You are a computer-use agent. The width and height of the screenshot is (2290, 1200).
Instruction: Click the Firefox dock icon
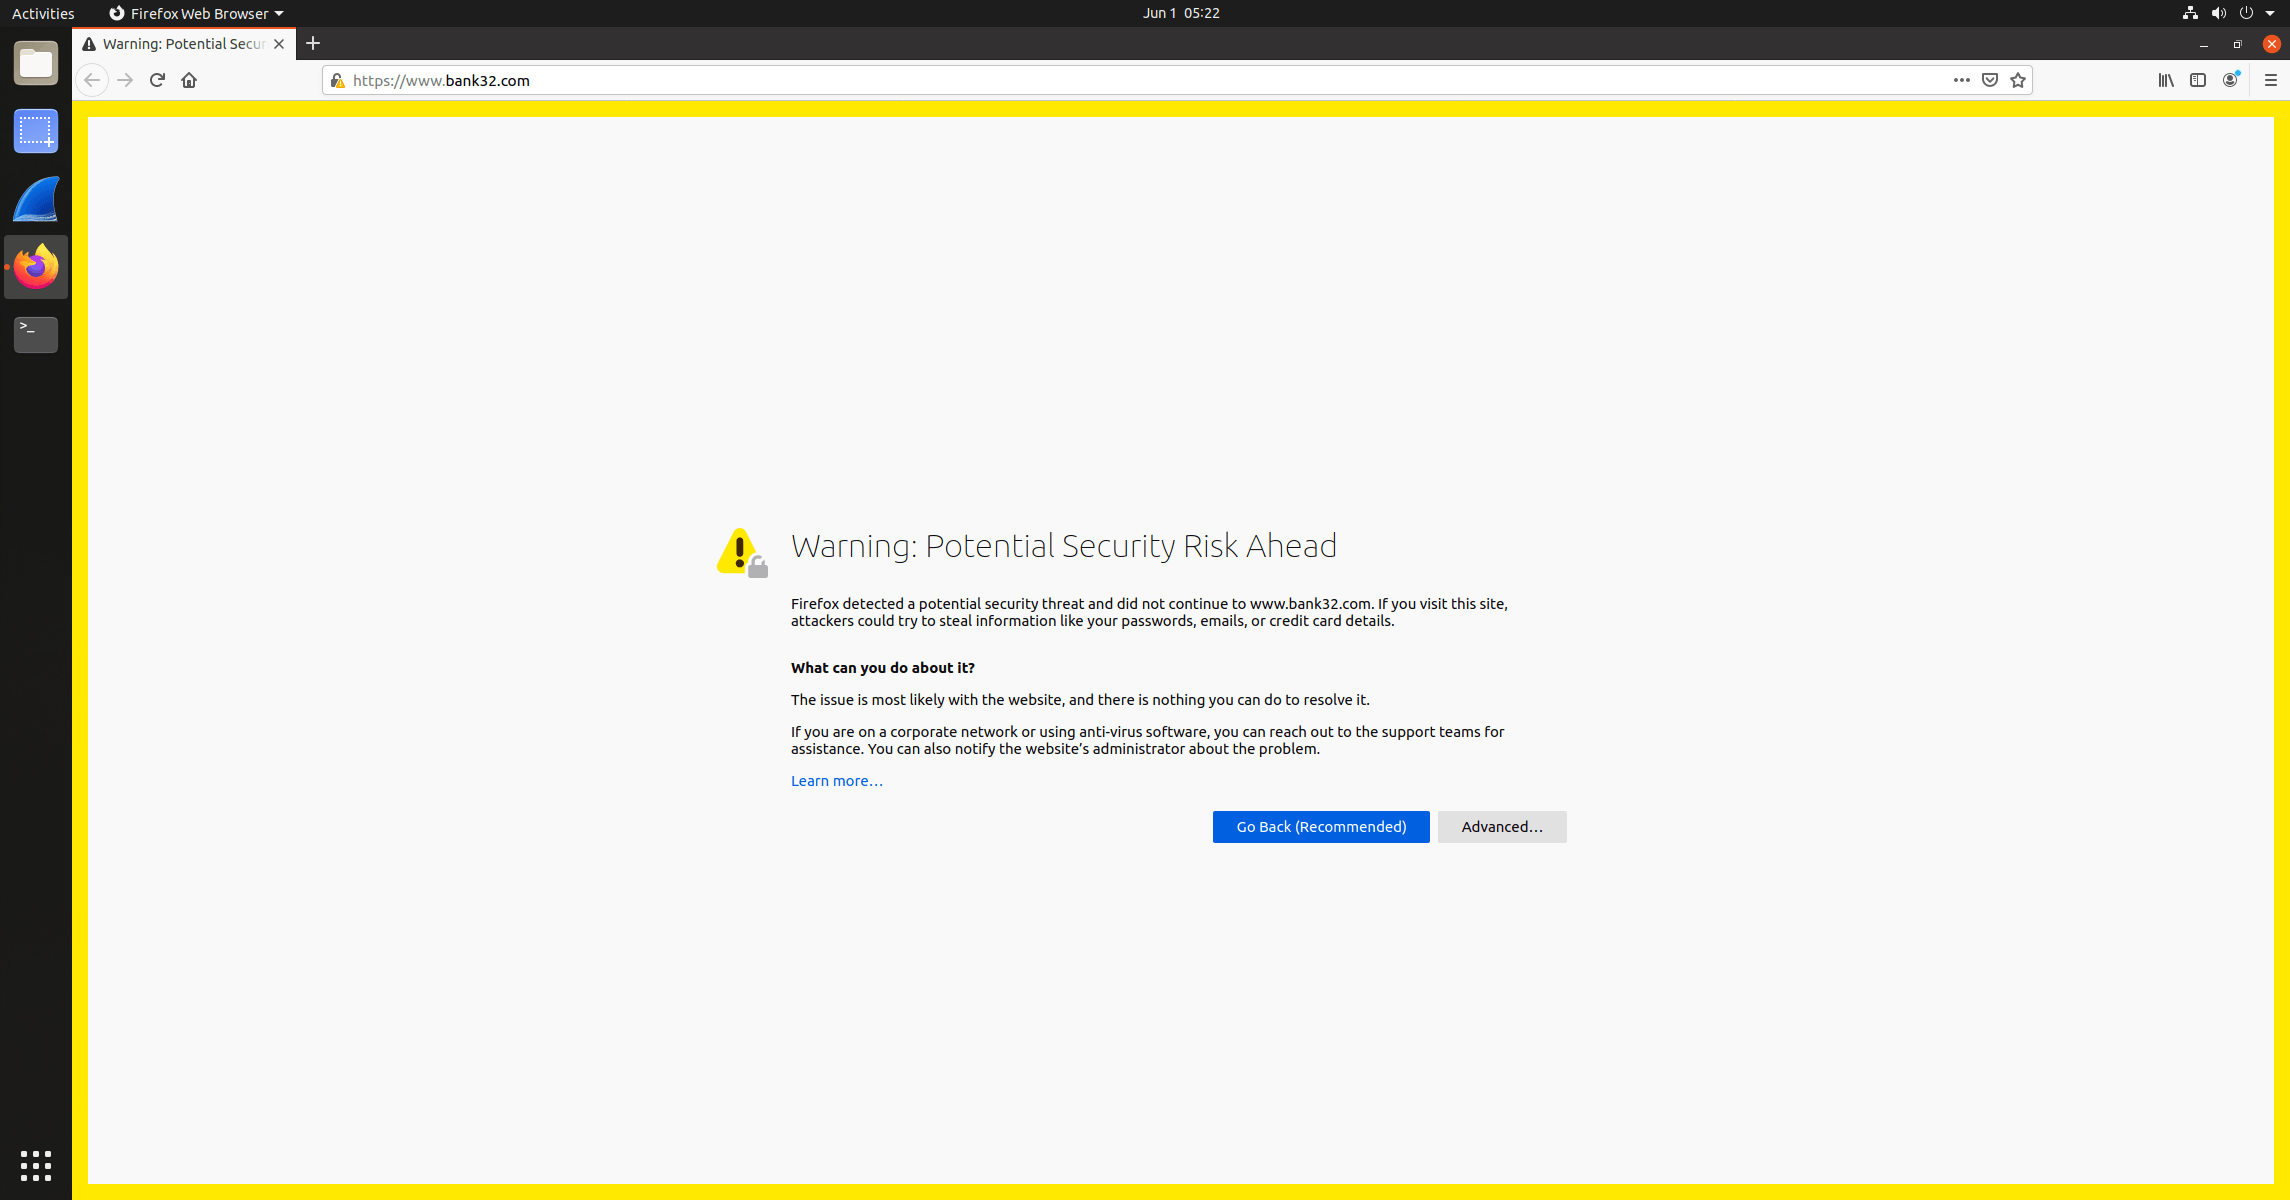[36, 267]
